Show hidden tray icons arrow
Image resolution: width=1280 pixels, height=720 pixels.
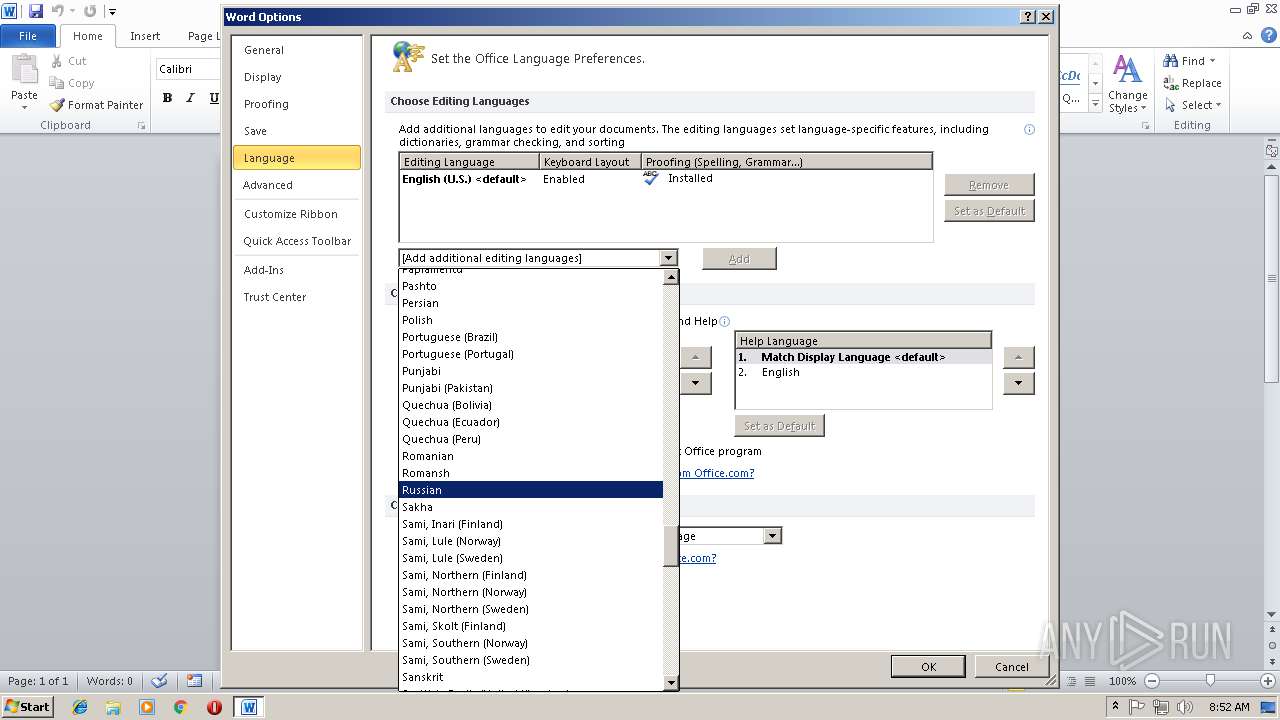coord(1116,707)
